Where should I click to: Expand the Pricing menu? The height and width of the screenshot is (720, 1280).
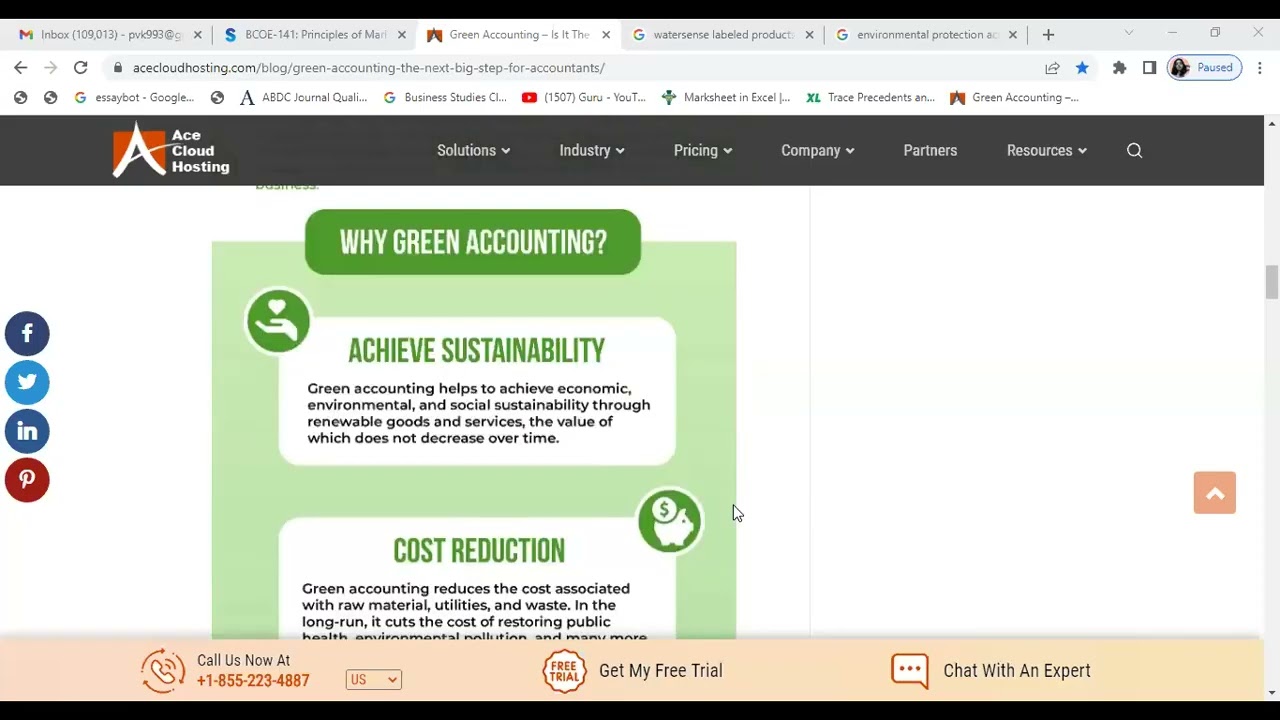(703, 150)
